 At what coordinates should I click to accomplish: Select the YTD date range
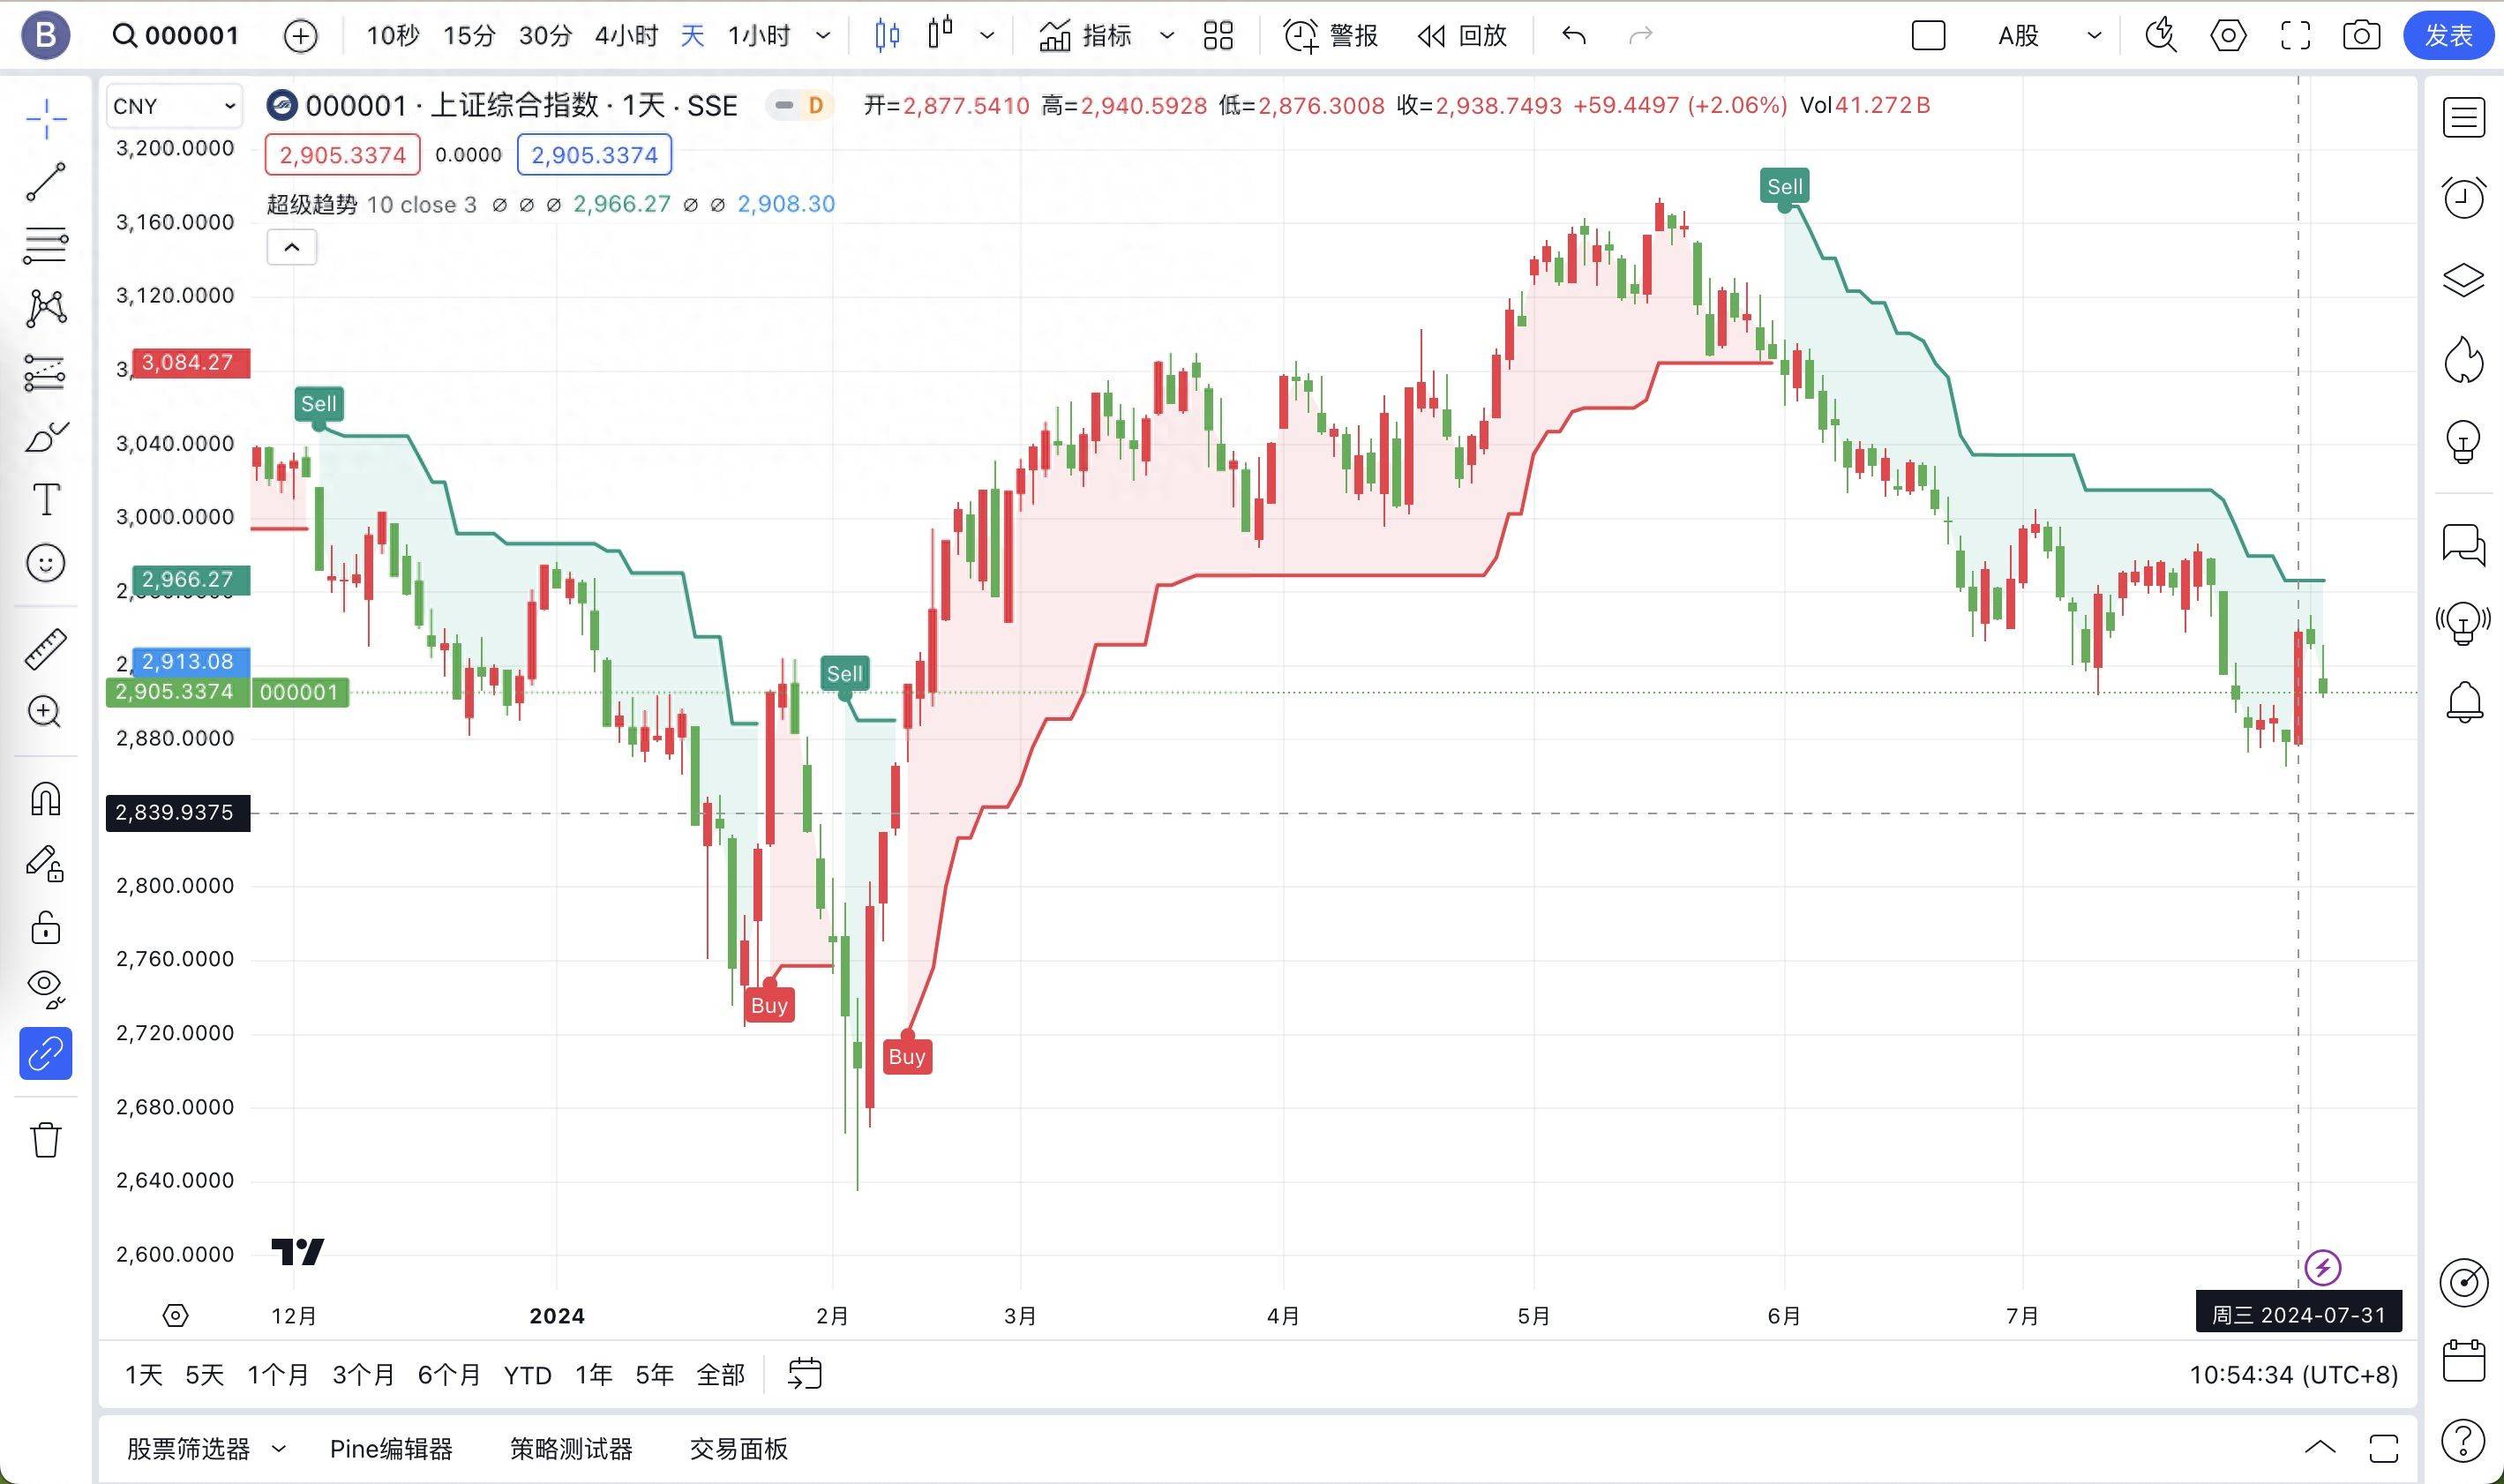(x=527, y=1375)
